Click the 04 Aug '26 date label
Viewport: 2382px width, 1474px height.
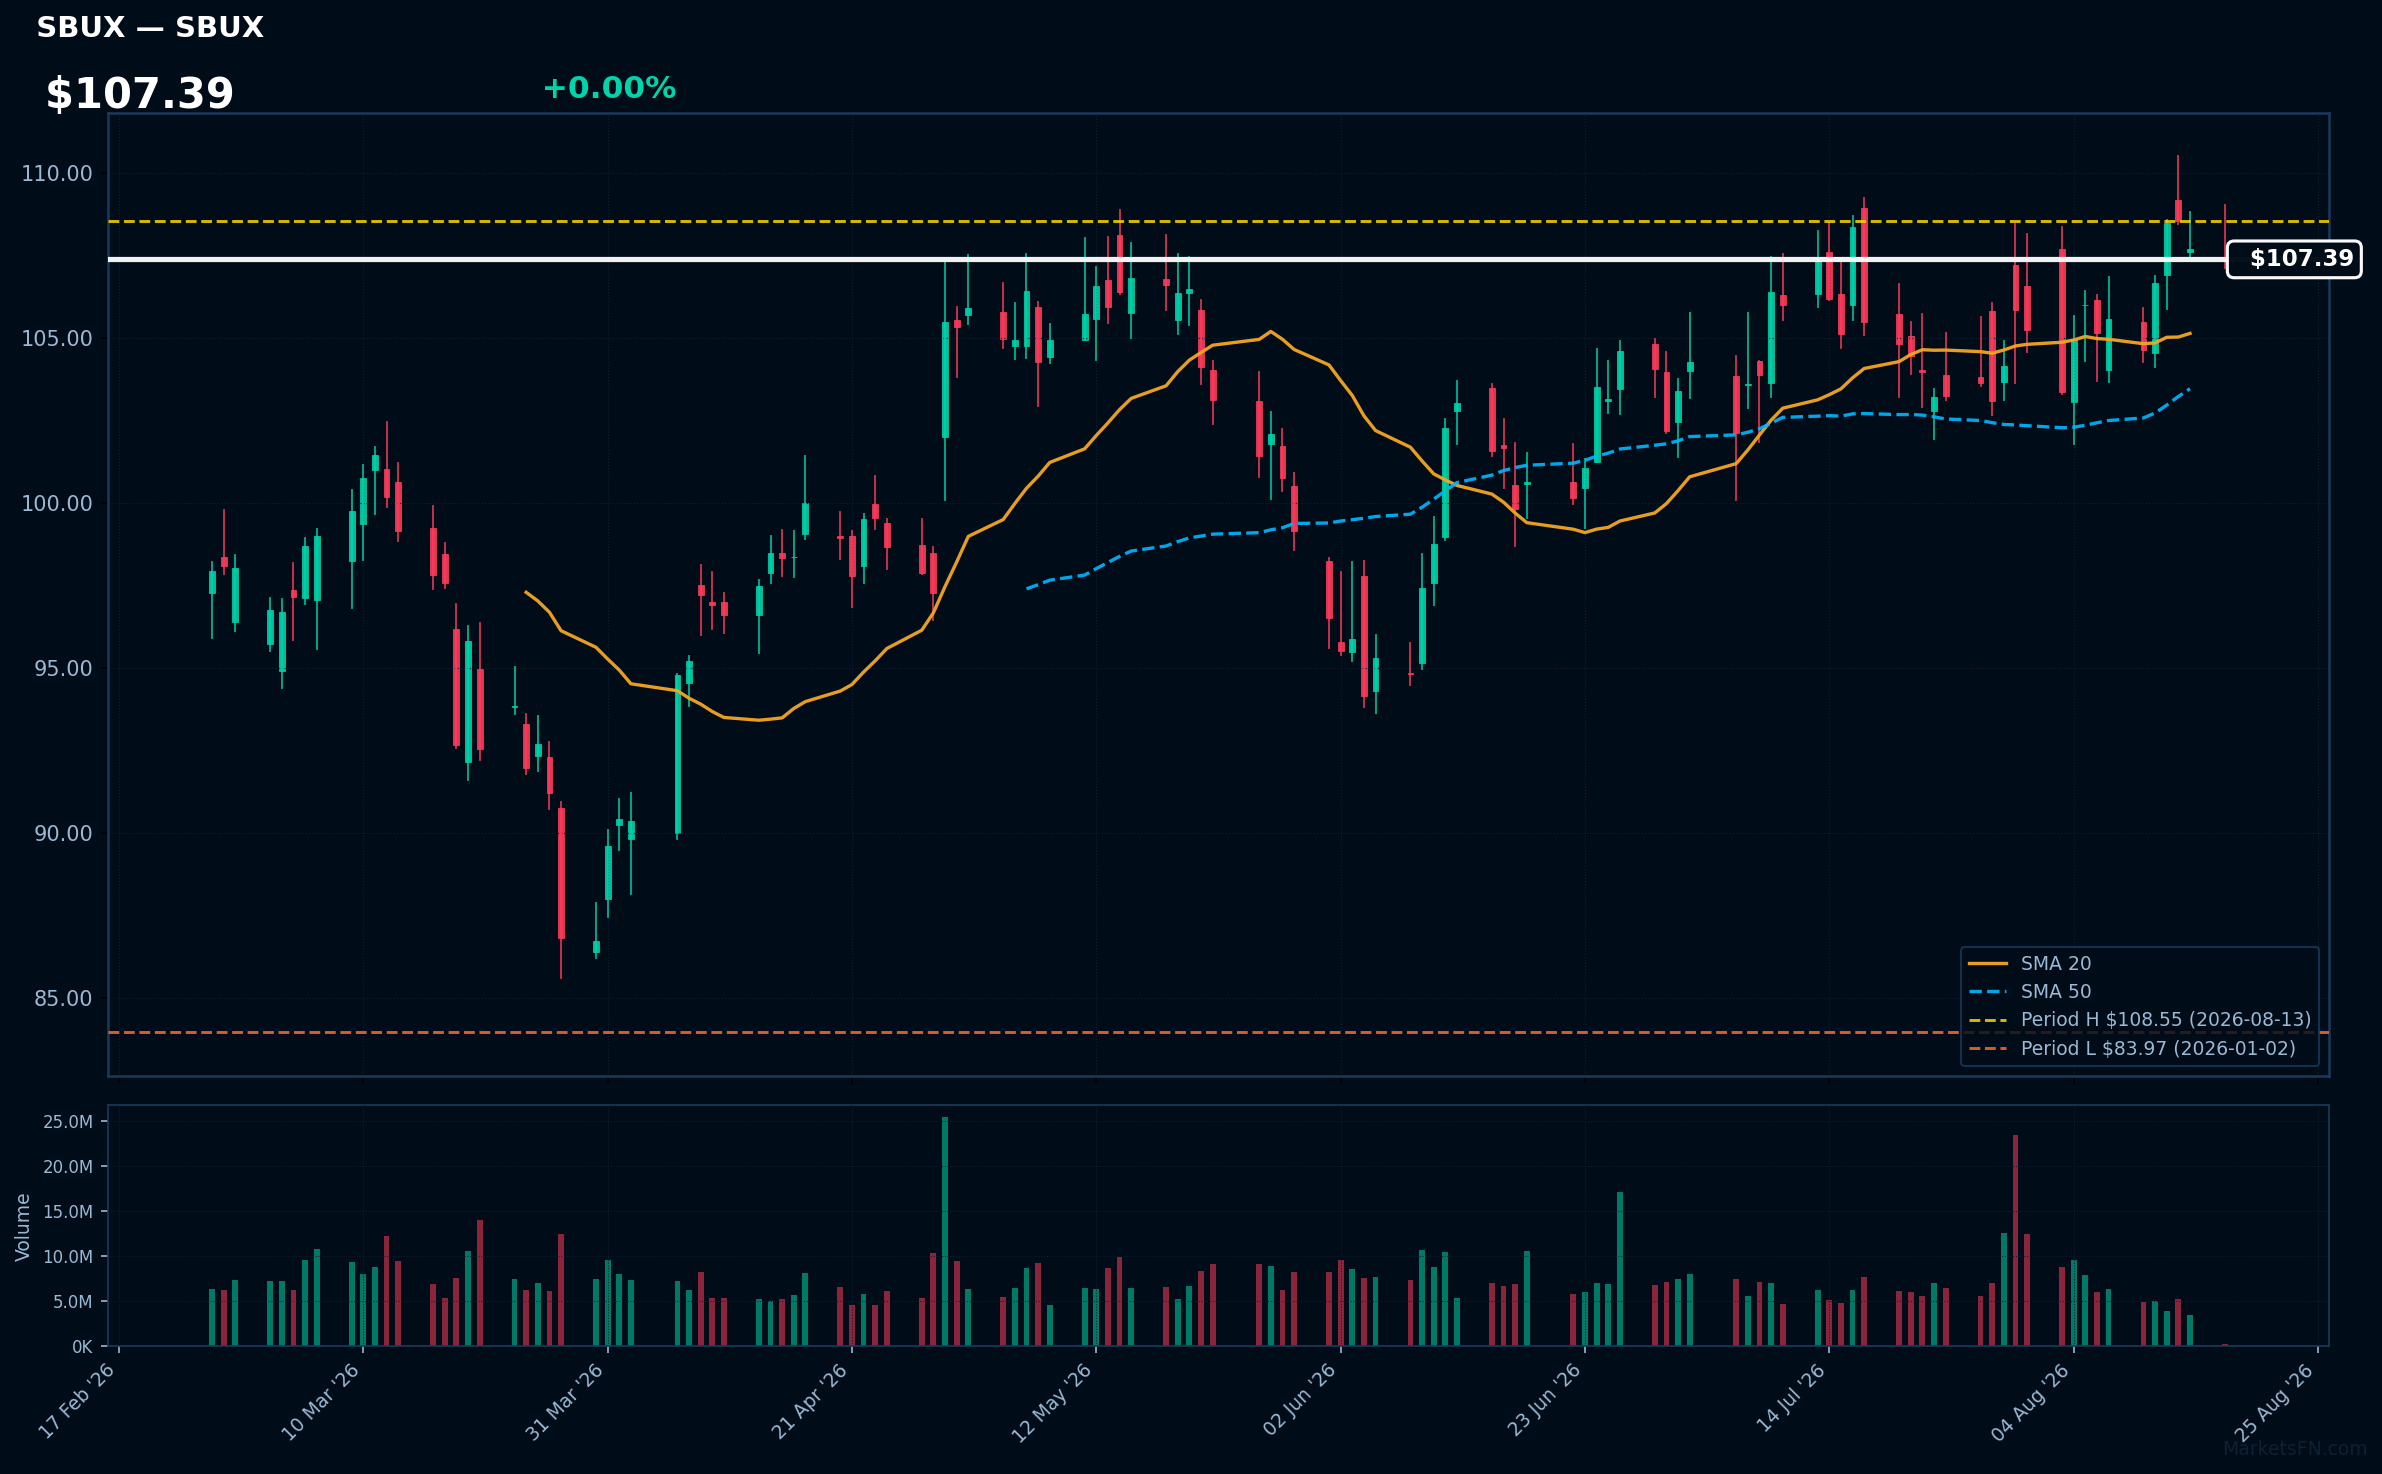(x=2030, y=1403)
